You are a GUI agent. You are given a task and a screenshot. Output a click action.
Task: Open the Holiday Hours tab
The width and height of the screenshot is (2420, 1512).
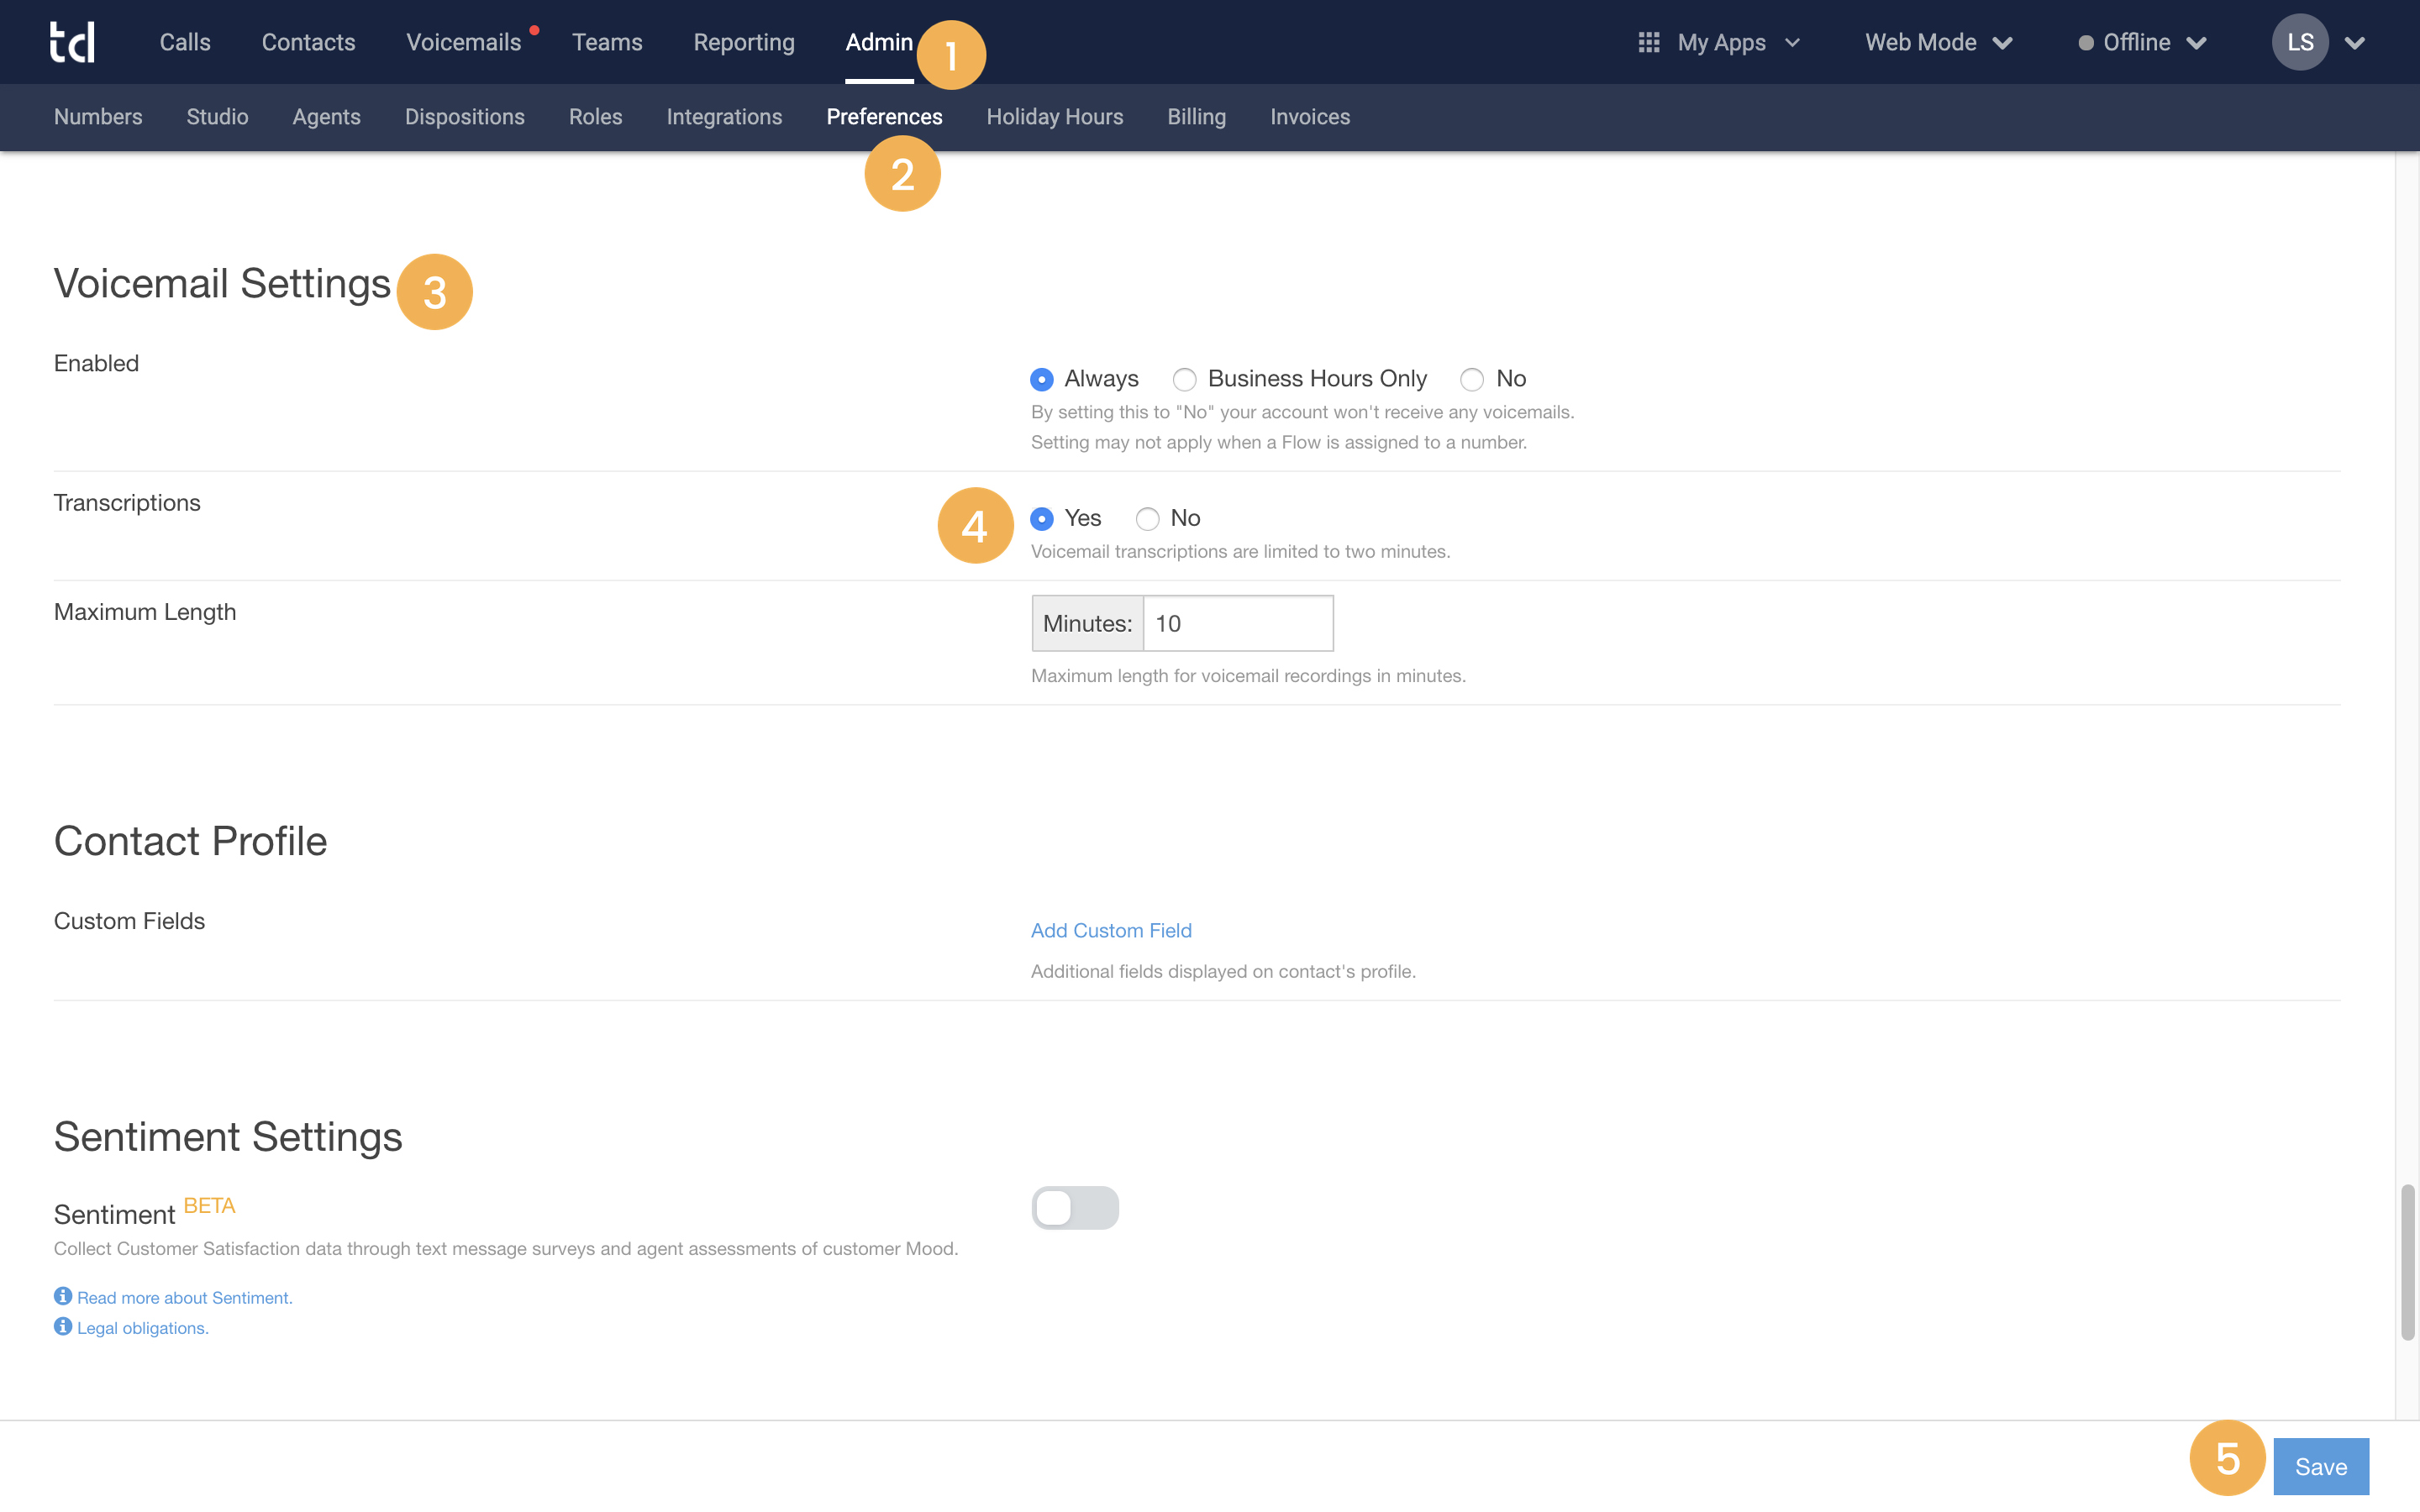click(x=1055, y=117)
